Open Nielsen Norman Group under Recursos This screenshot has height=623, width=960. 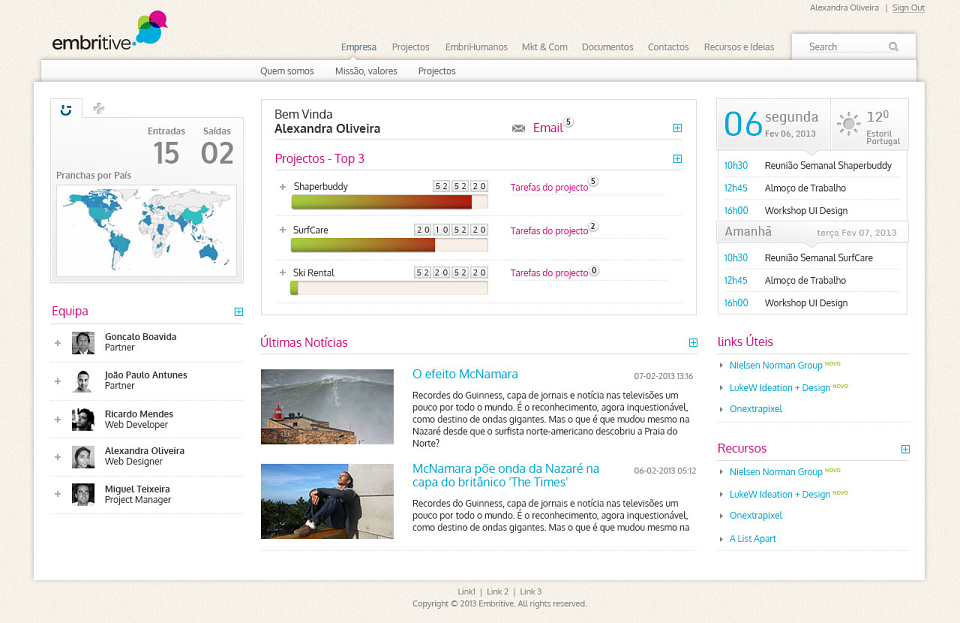pos(776,472)
